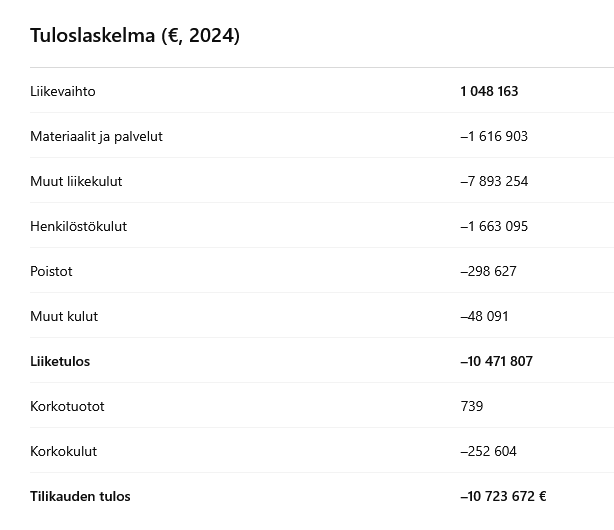
Task: Click the value –1 663 095
Action: pos(494,226)
